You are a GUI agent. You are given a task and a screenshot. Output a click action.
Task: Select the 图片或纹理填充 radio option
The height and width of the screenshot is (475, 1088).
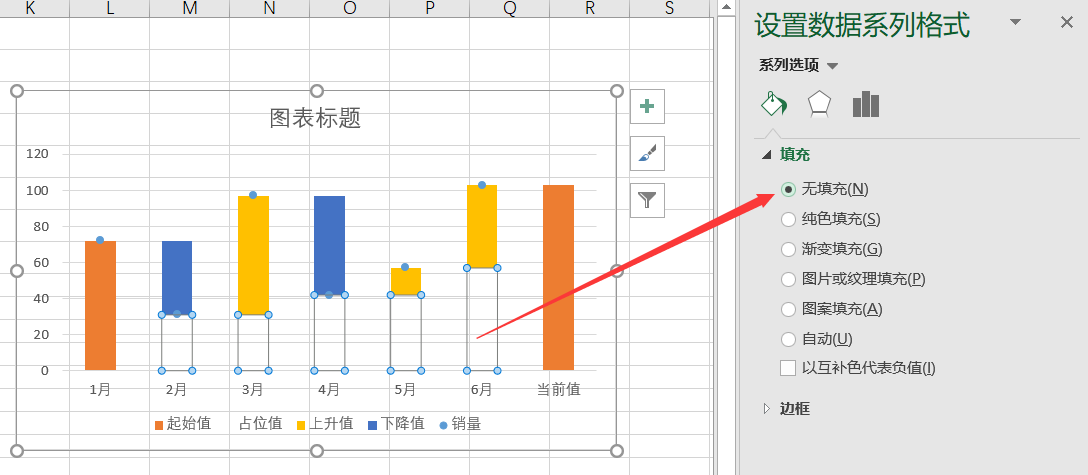788,279
